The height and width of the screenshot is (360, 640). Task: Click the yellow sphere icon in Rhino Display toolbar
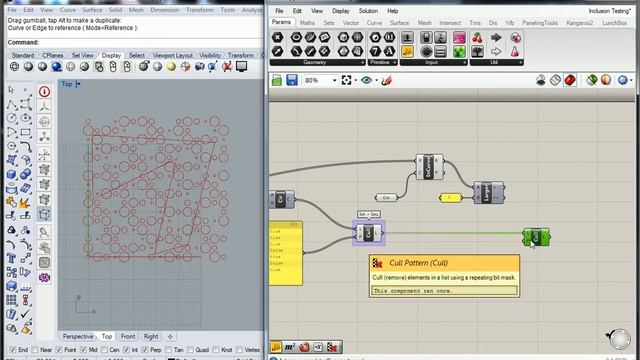pyautogui.click(x=171, y=67)
